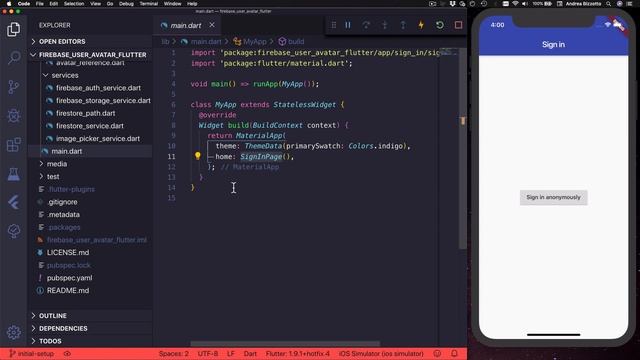The image size is (640, 360).
Task: Trigger Hot Reload lightning icon
Action: (x=421, y=25)
